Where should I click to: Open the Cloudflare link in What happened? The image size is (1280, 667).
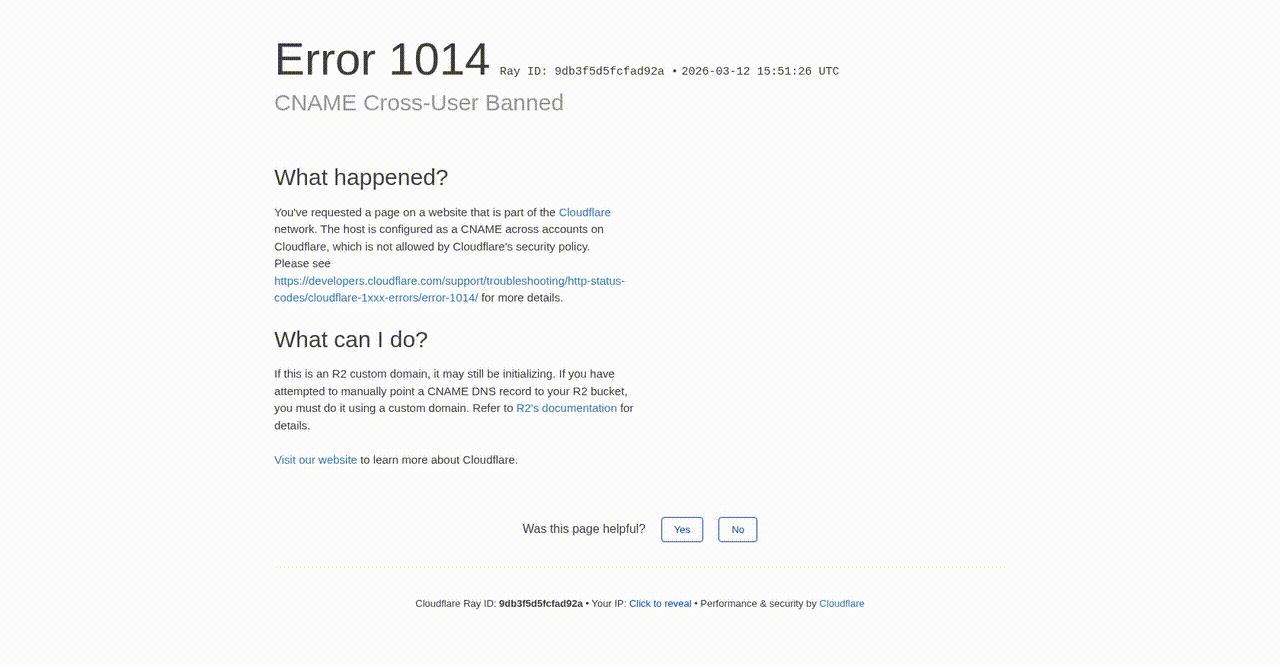[584, 212]
